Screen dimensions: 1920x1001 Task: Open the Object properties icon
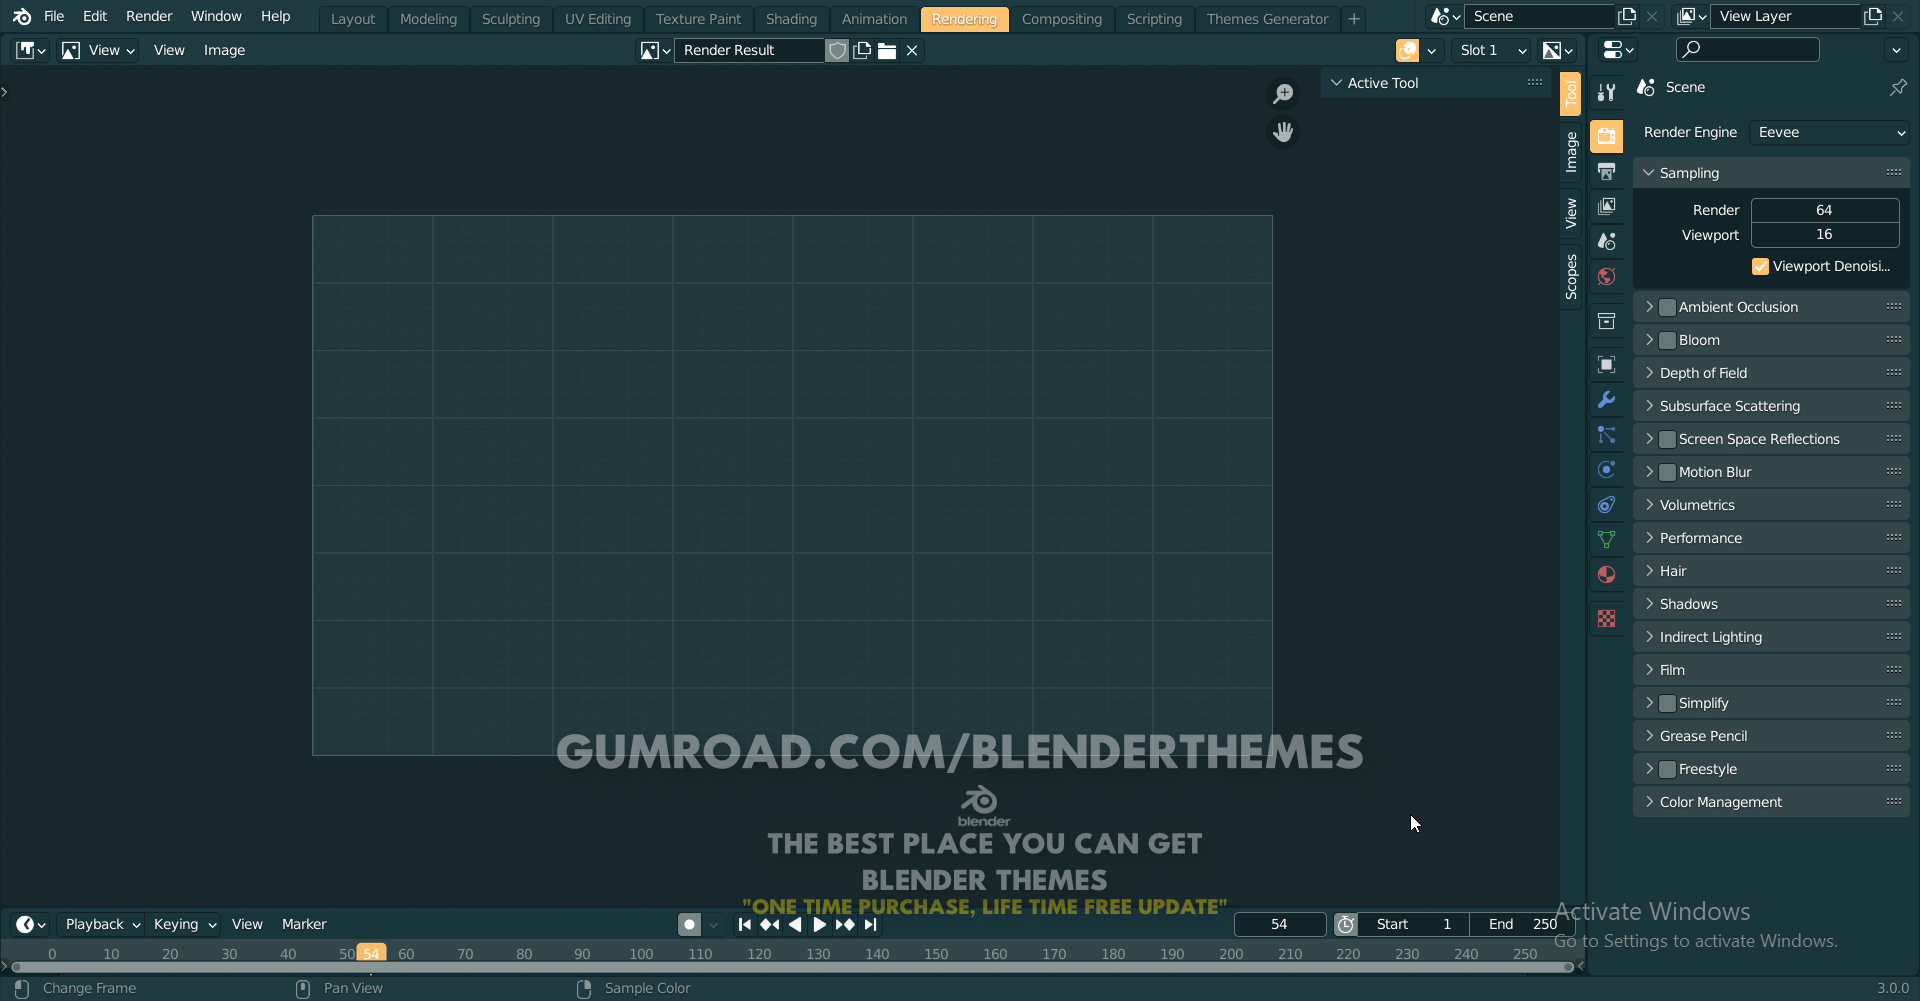pos(1606,364)
